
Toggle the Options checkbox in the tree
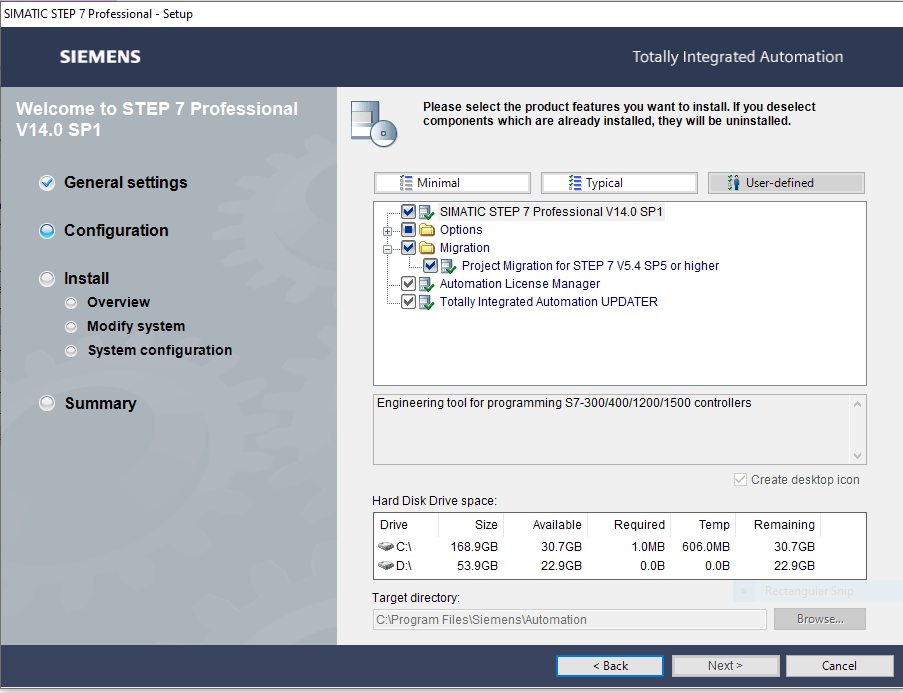click(408, 230)
